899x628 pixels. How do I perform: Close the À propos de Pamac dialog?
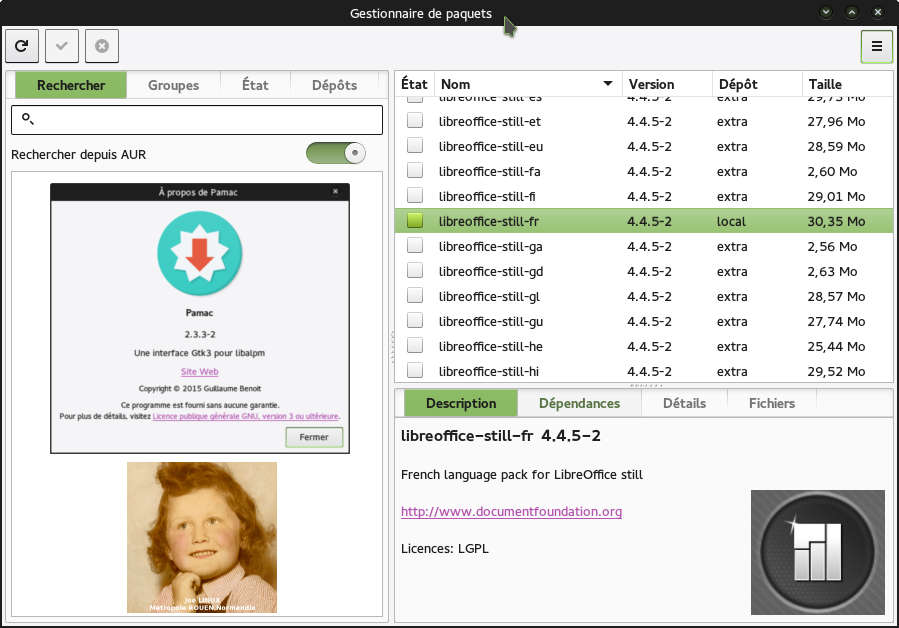(x=335, y=191)
